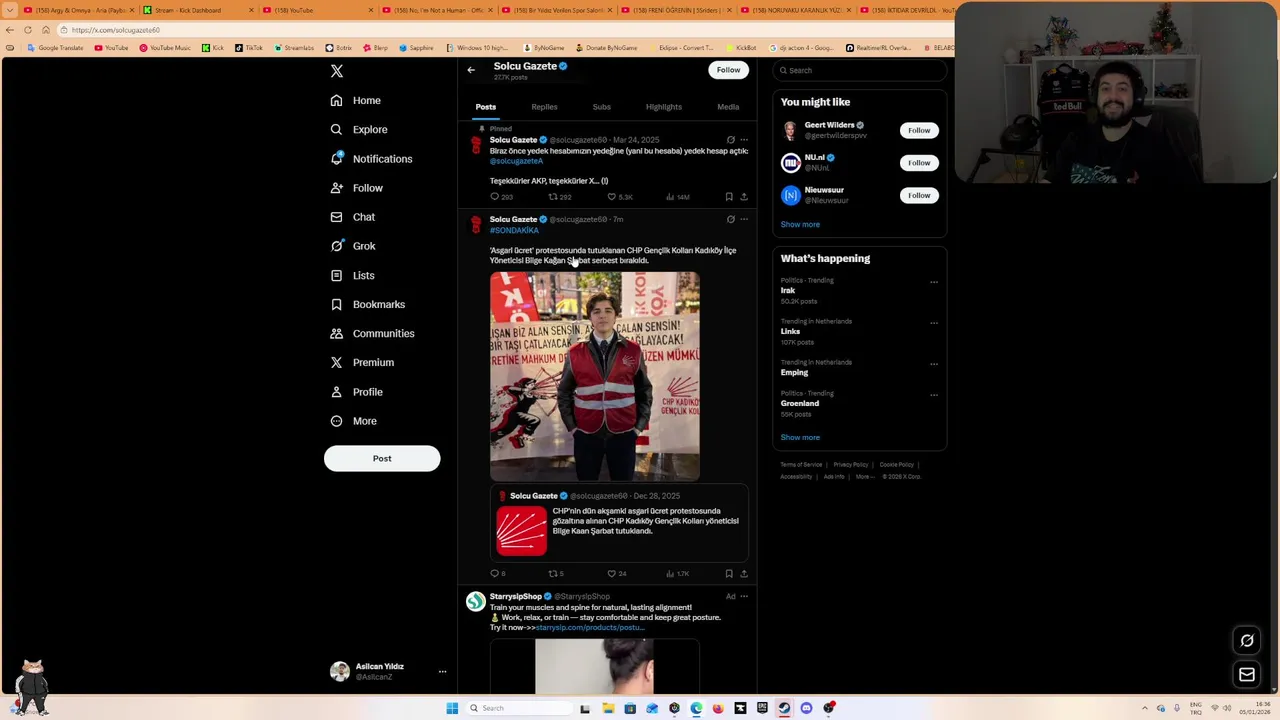Click the Post button in sidebar
Viewport: 1280px width, 720px height.
point(382,458)
